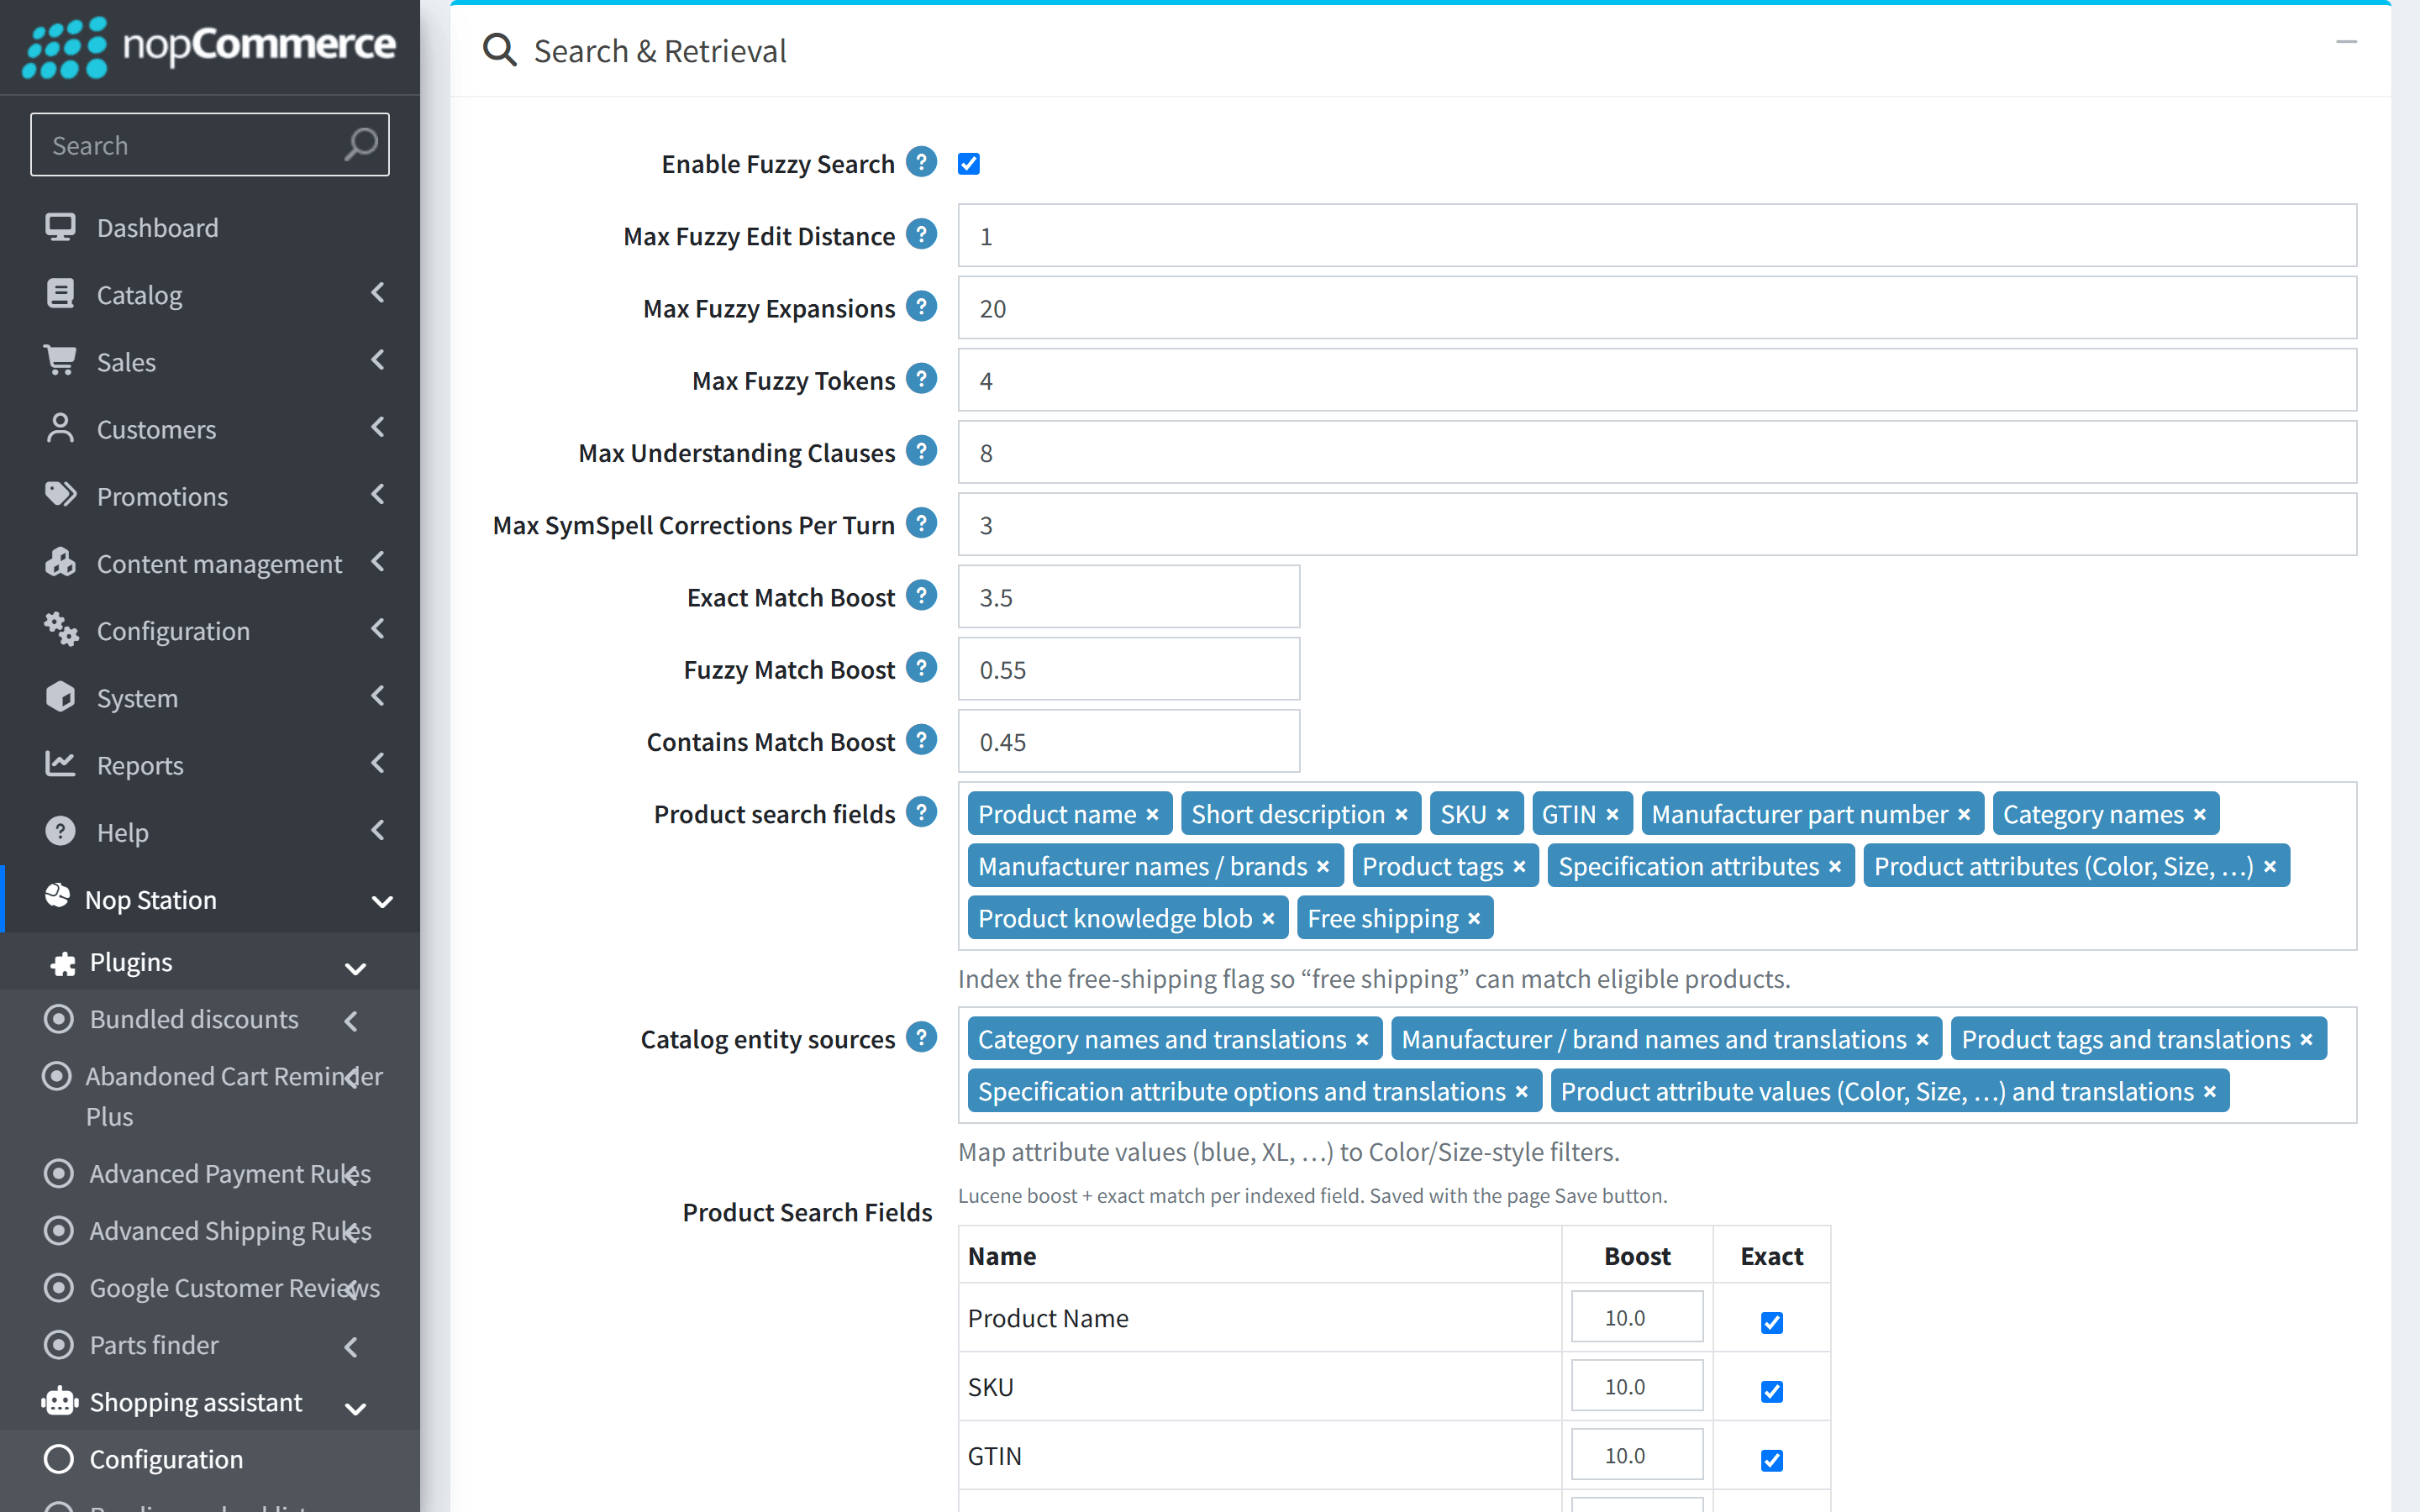Open Parts finder plugin menu

[210, 1345]
